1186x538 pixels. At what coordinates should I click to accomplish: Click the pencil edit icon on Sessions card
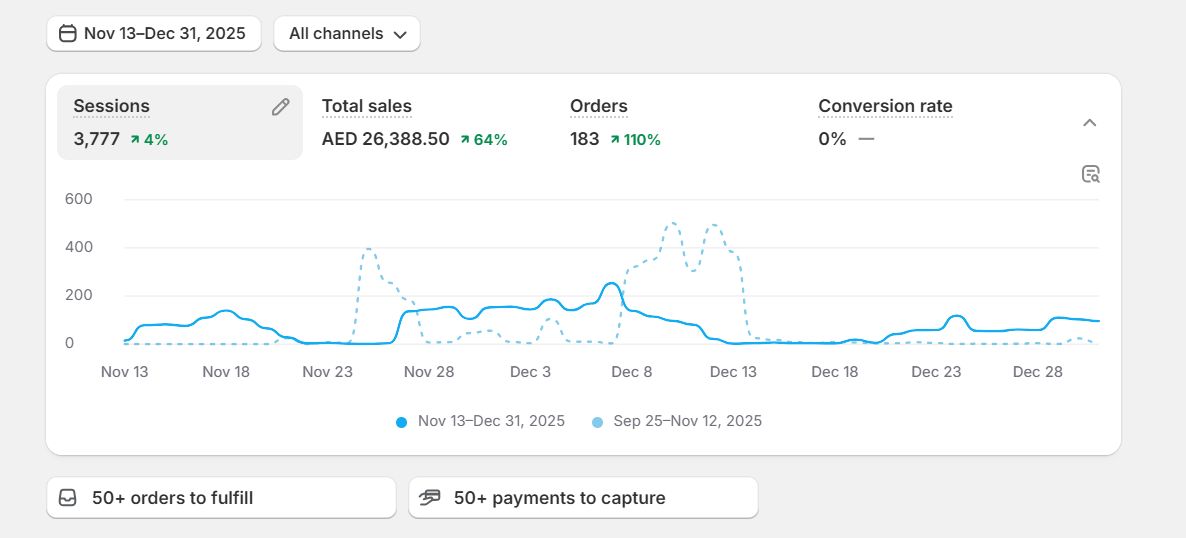[280, 107]
